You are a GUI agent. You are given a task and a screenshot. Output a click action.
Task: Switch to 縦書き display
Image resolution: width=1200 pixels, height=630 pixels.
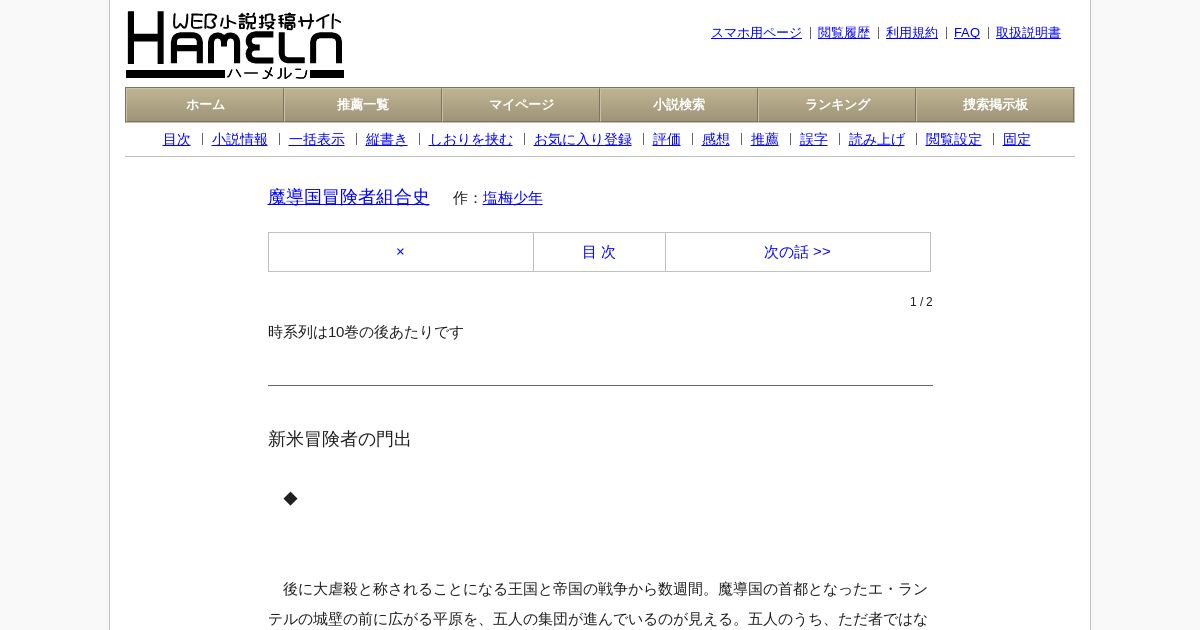tap(387, 140)
